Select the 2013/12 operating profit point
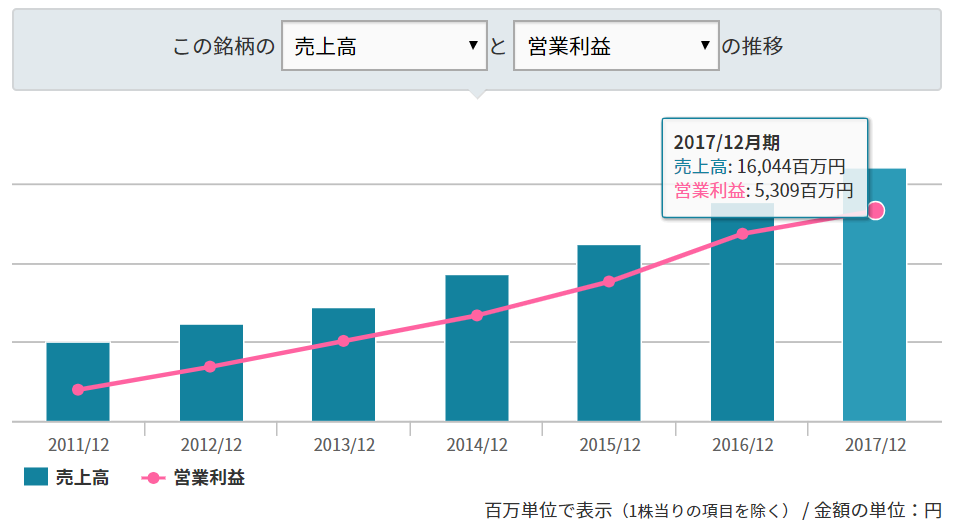Image resolution: width=959 pixels, height=532 pixels. coord(343,341)
